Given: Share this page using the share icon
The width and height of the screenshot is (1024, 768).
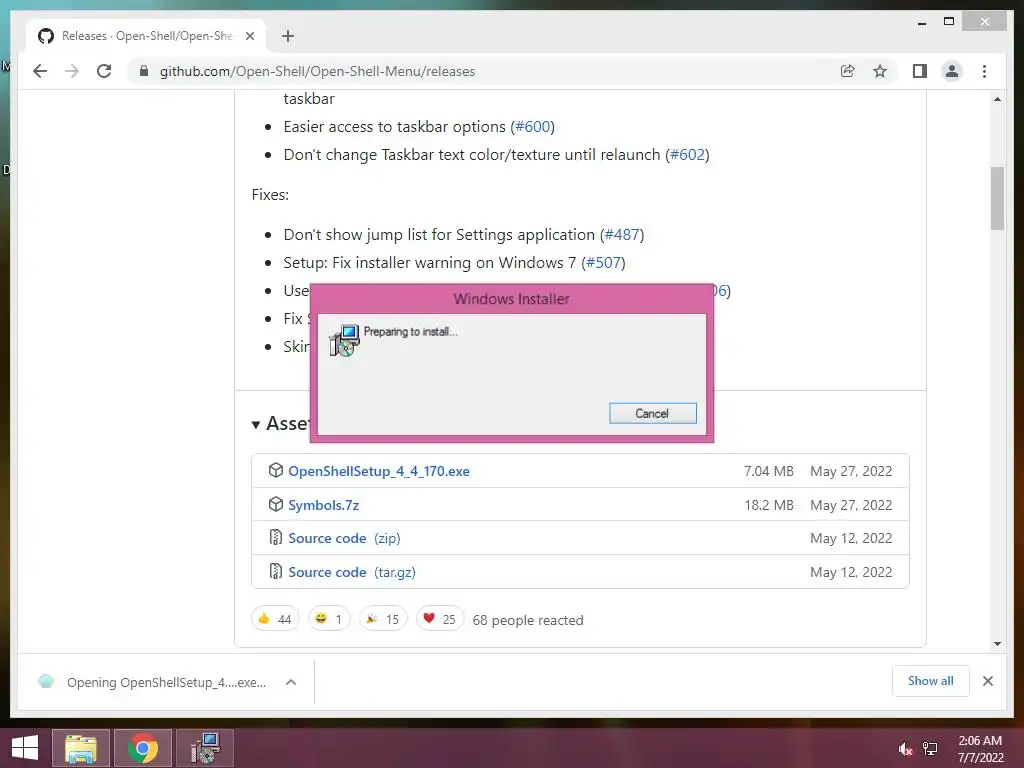Looking at the screenshot, I should coord(848,71).
